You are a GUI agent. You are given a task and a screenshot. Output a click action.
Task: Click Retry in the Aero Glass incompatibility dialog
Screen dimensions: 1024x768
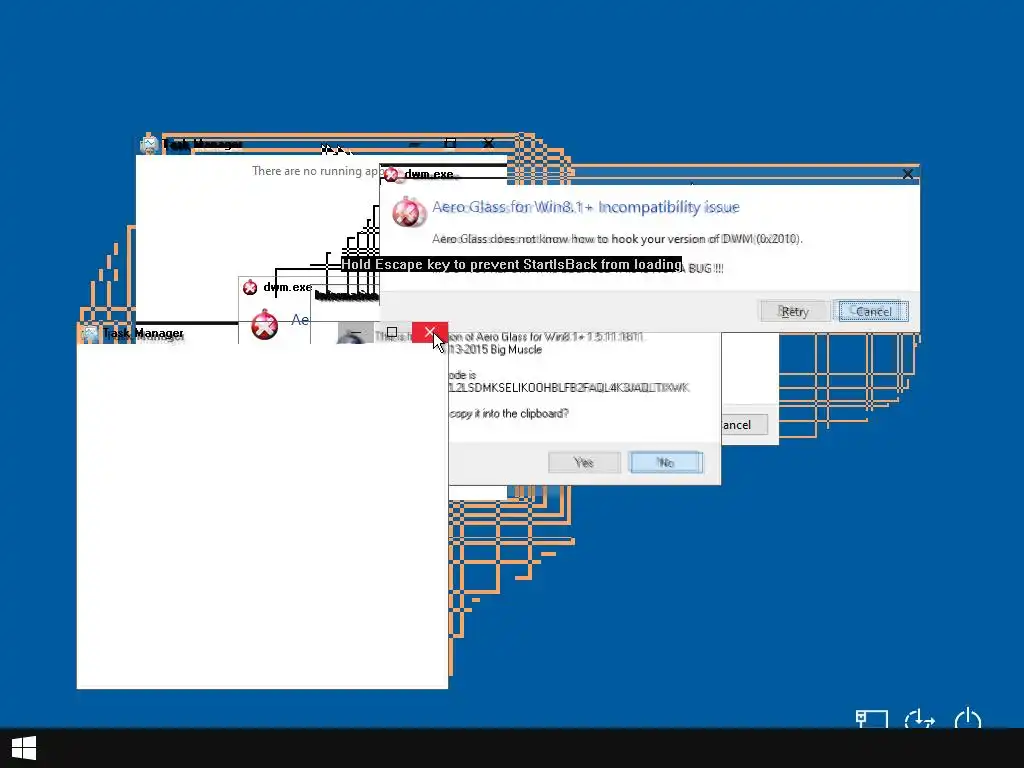[x=795, y=312]
